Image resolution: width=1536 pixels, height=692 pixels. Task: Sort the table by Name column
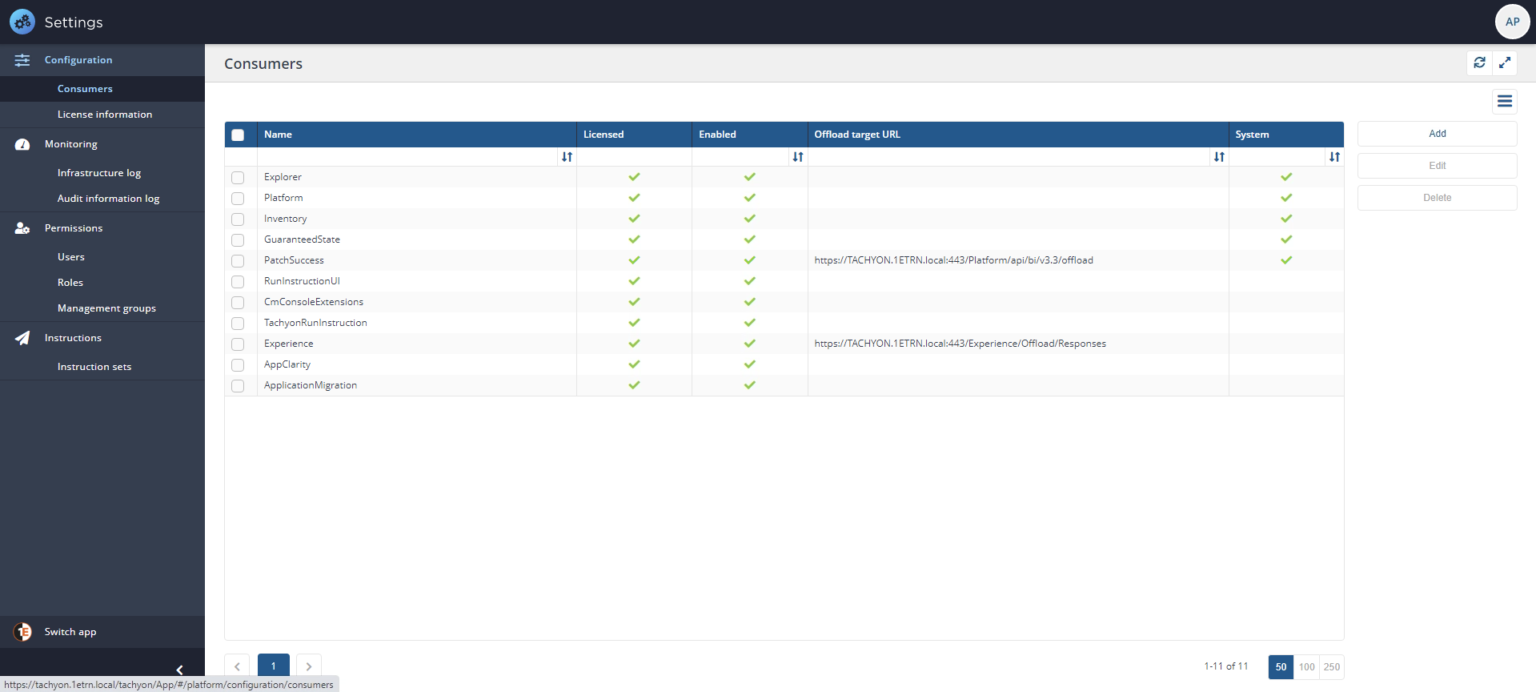[567, 157]
